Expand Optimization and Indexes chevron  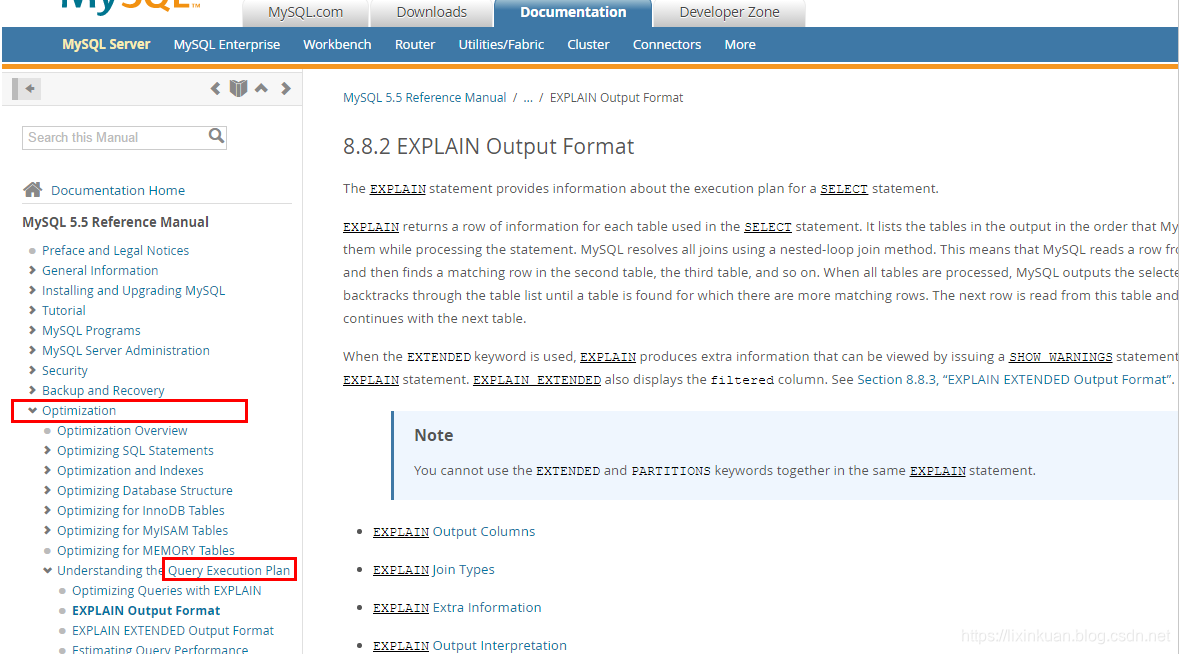(47, 470)
